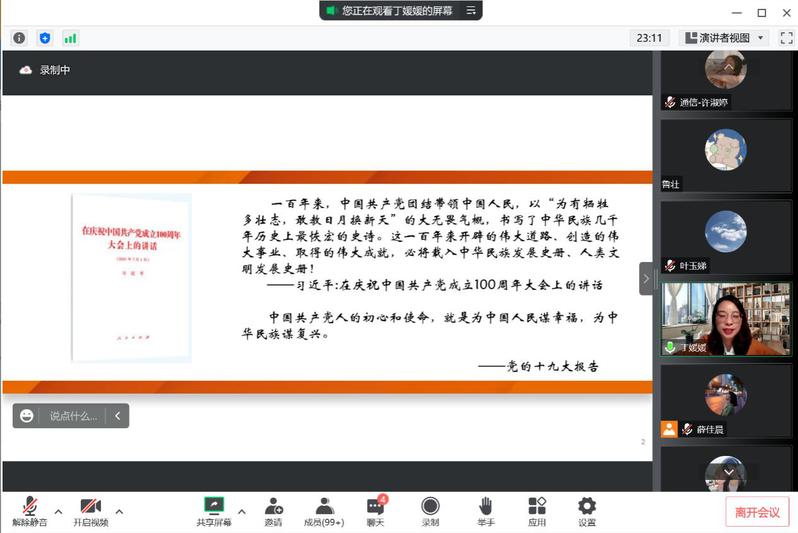The height and width of the screenshot is (533, 798).
Task: Open the Apps (应用) icon
Action: [537, 511]
